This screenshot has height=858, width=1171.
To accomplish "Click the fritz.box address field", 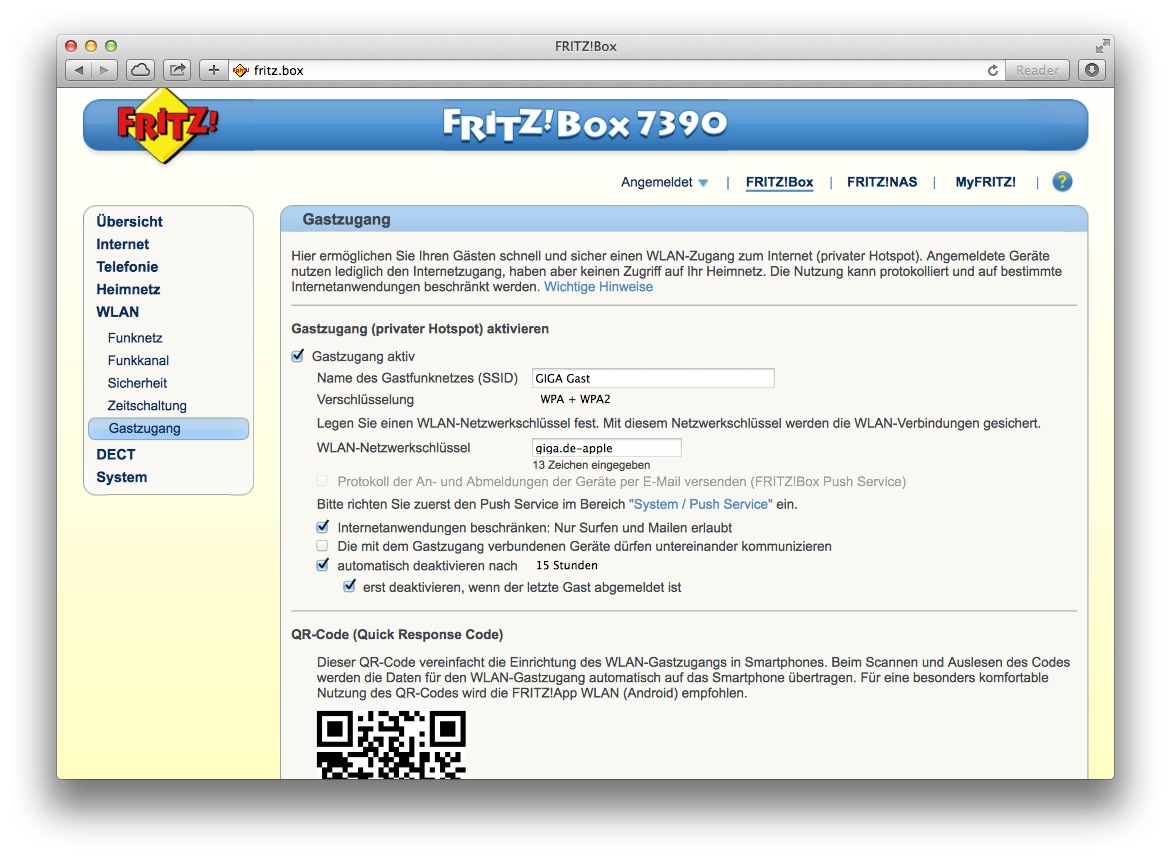I will (x=617, y=70).
